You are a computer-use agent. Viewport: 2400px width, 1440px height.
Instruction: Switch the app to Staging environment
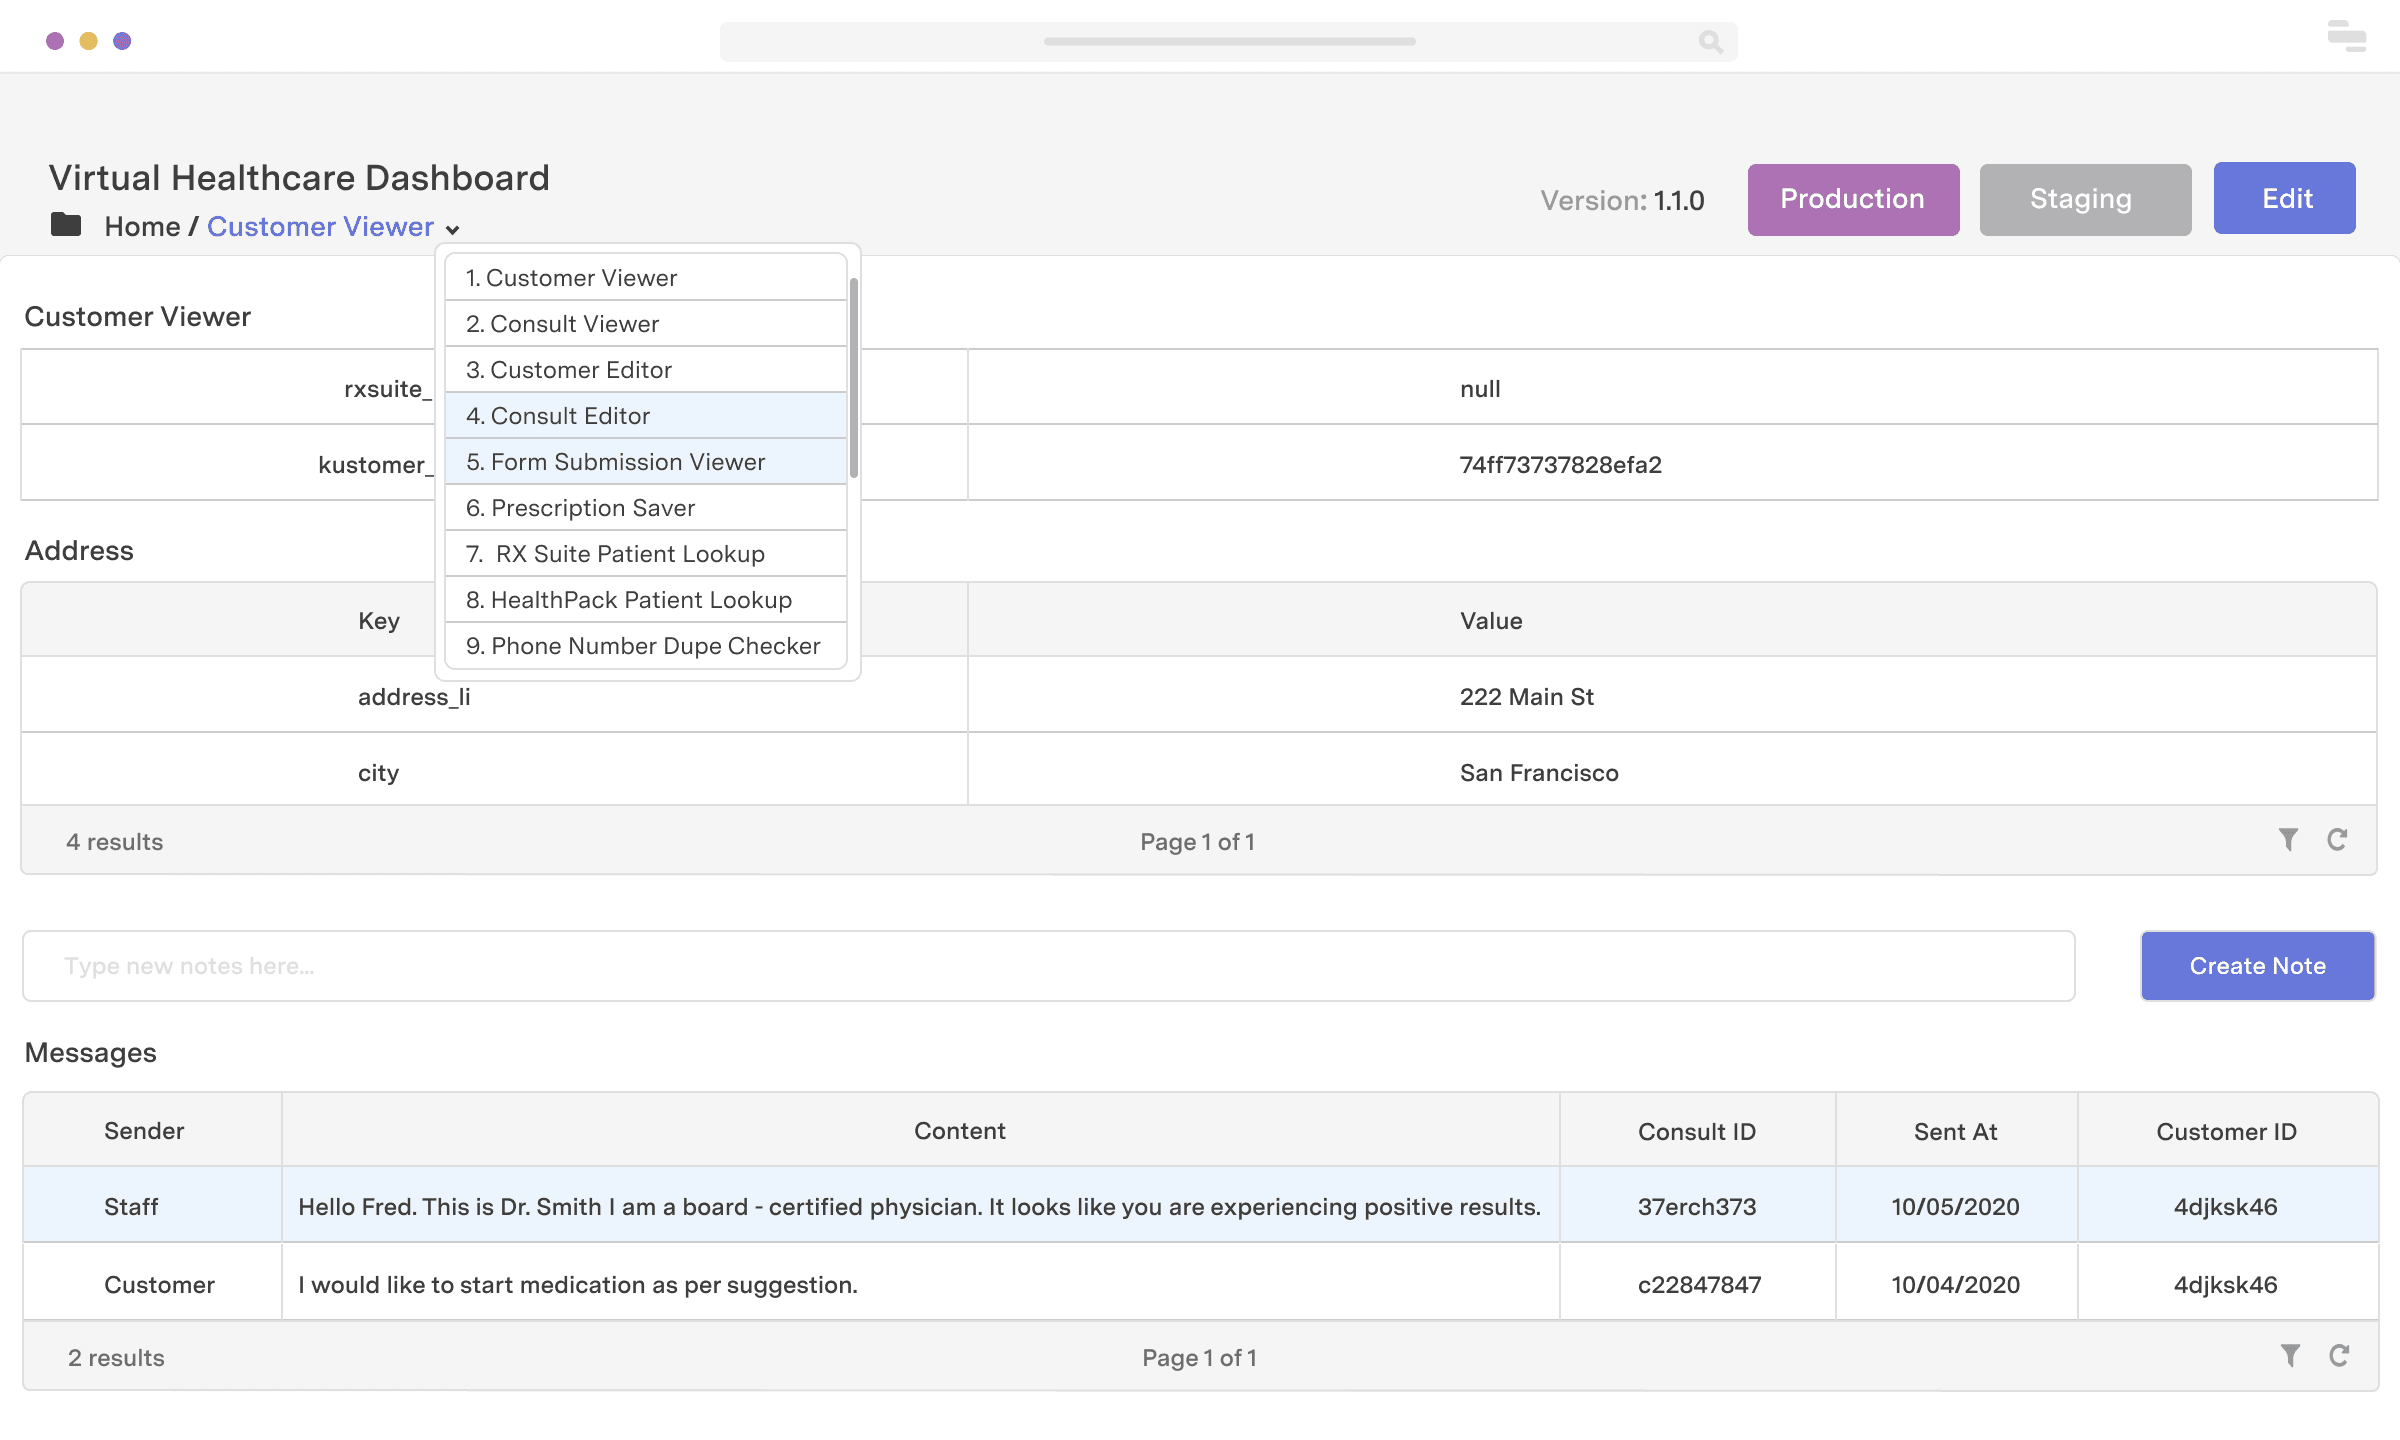pyautogui.click(x=2084, y=198)
